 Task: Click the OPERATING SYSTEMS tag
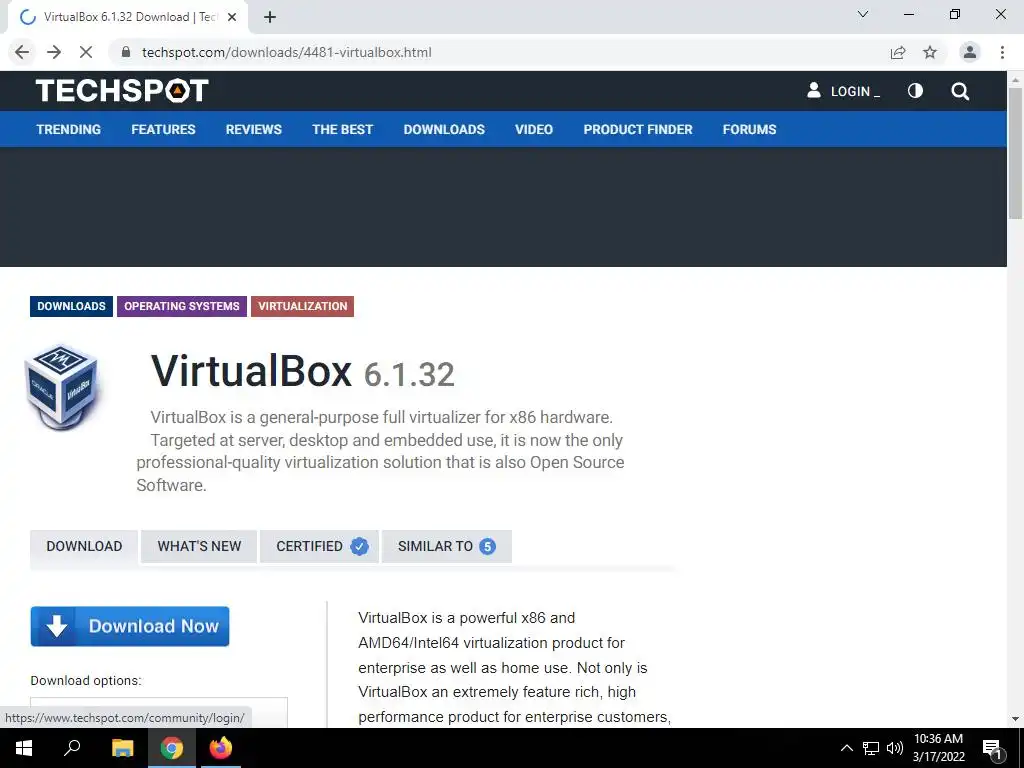point(182,306)
